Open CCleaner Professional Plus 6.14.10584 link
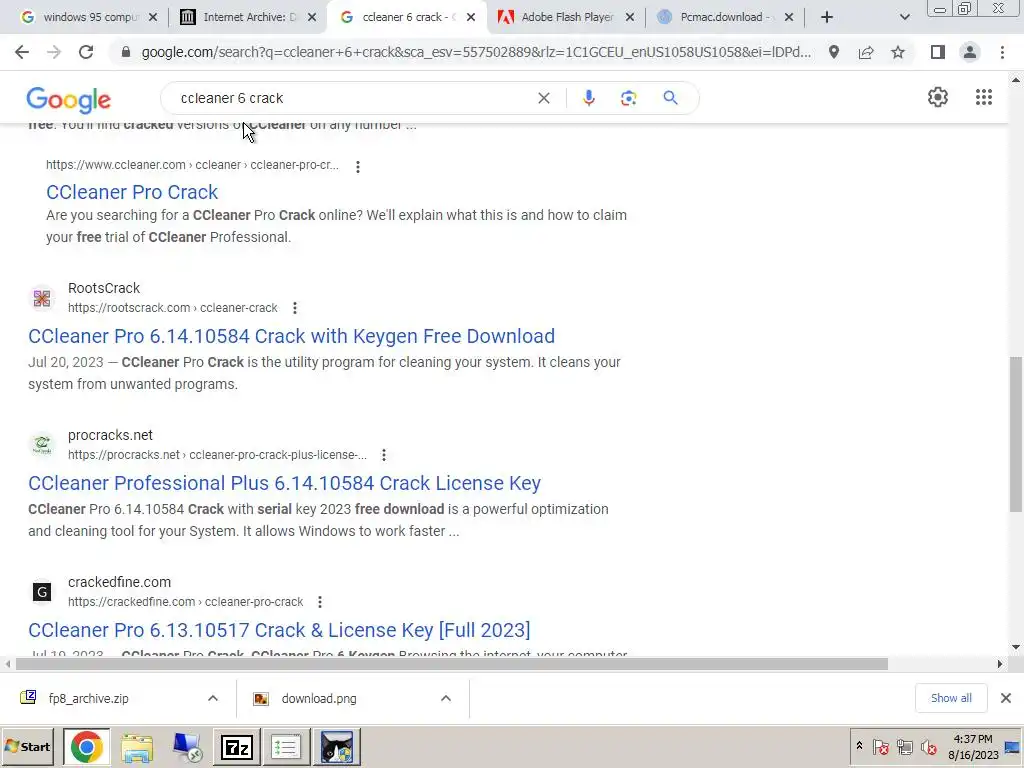 click(x=284, y=483)
